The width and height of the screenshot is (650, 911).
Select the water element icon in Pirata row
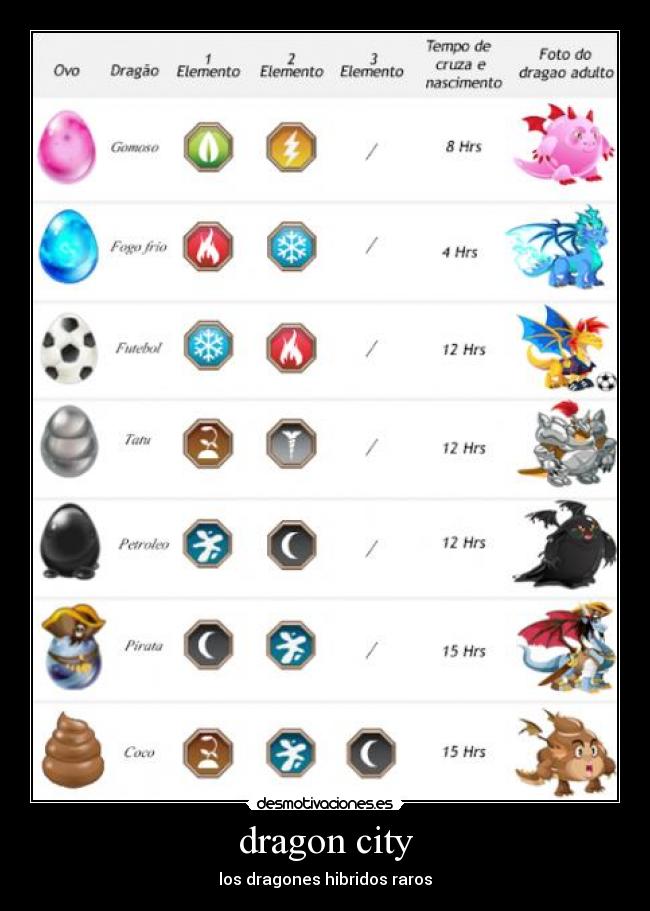[291, 645]
